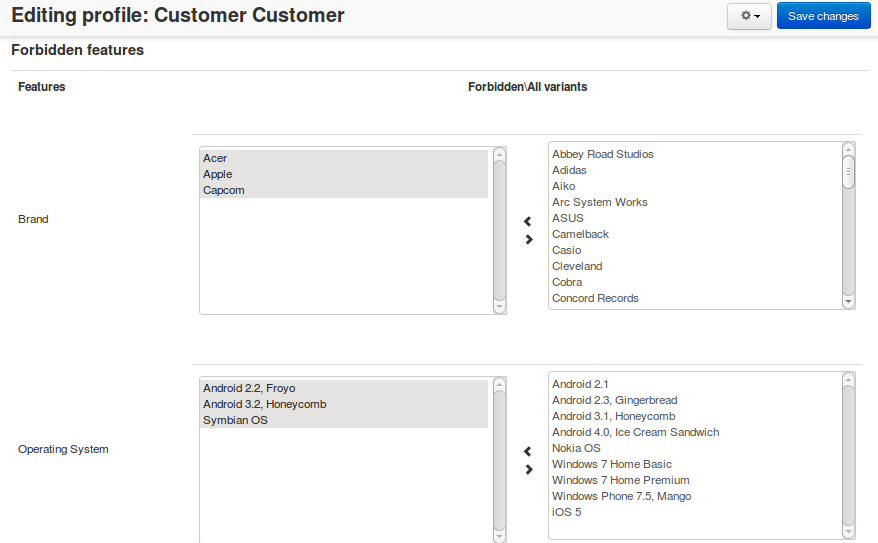Click left arrow to forbid Brand variant

tap(527, 222)
